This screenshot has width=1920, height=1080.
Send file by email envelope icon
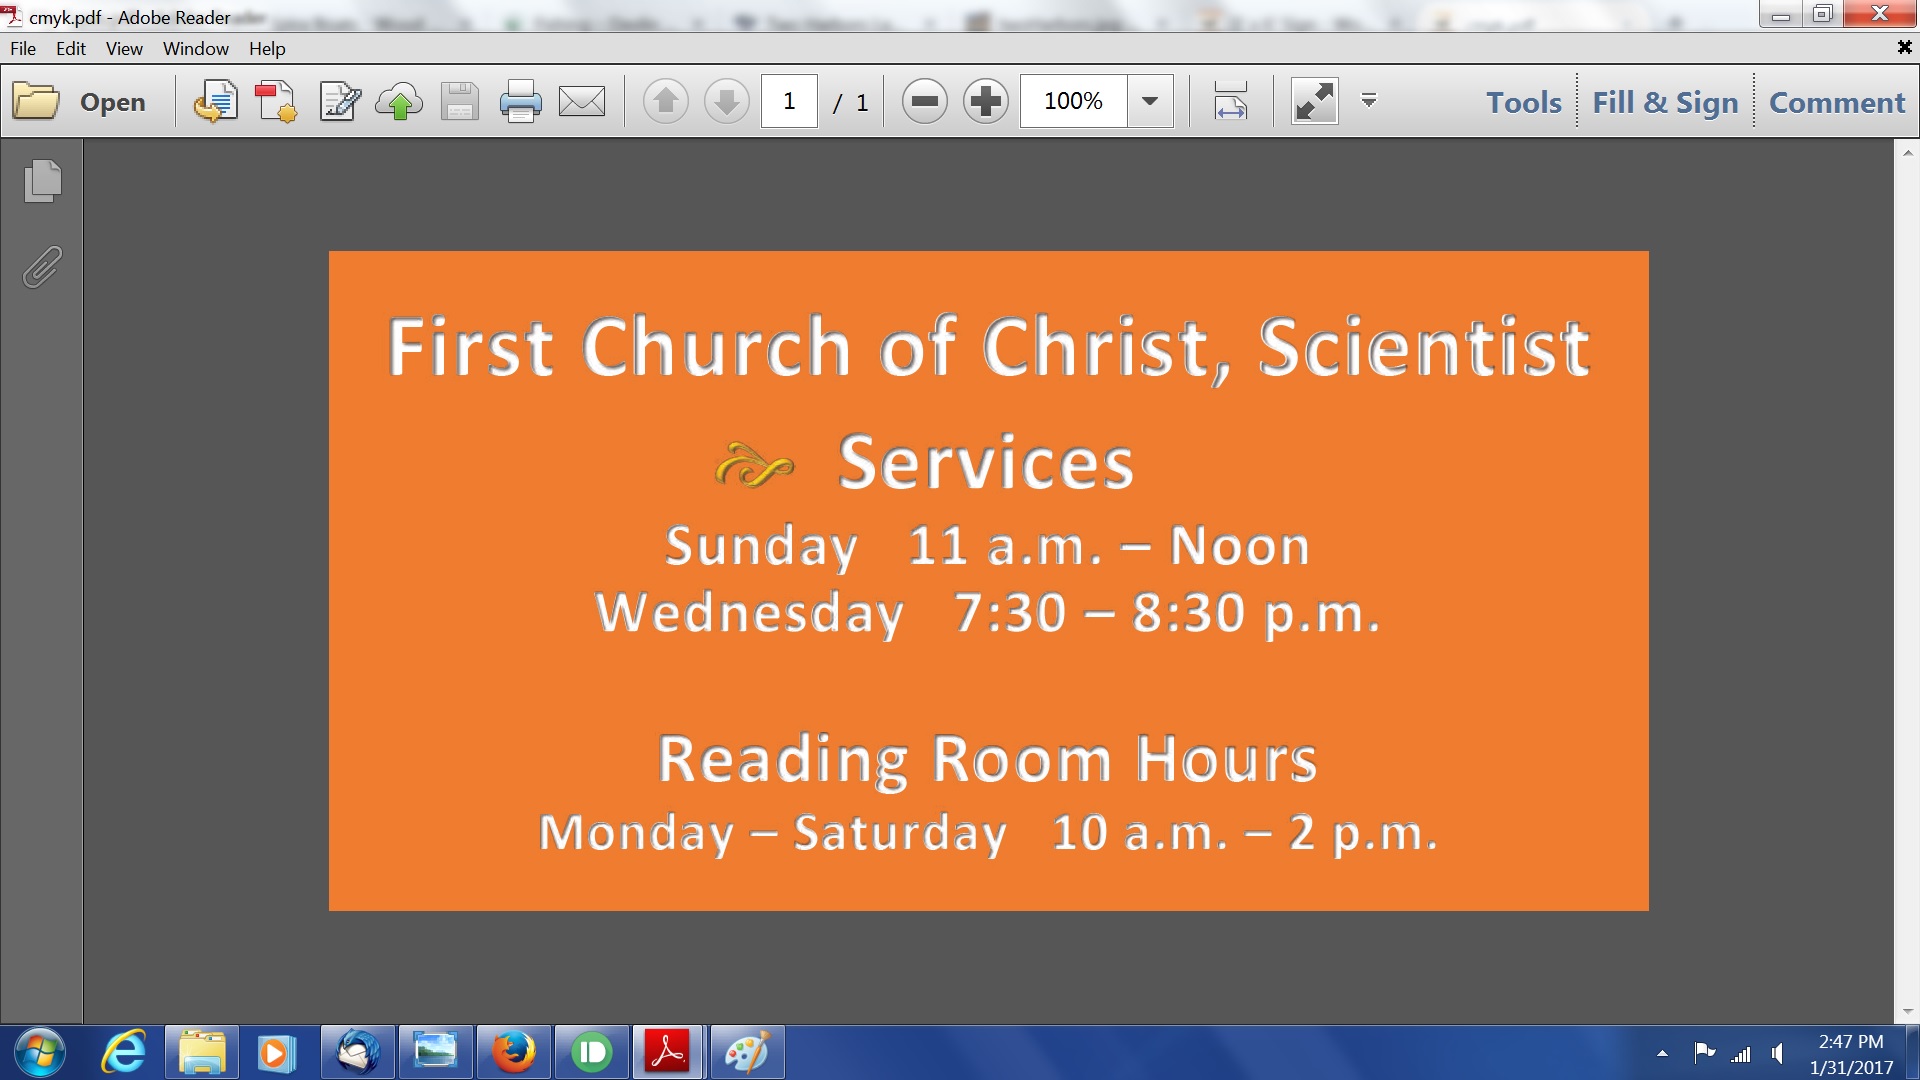coord(582,101)
